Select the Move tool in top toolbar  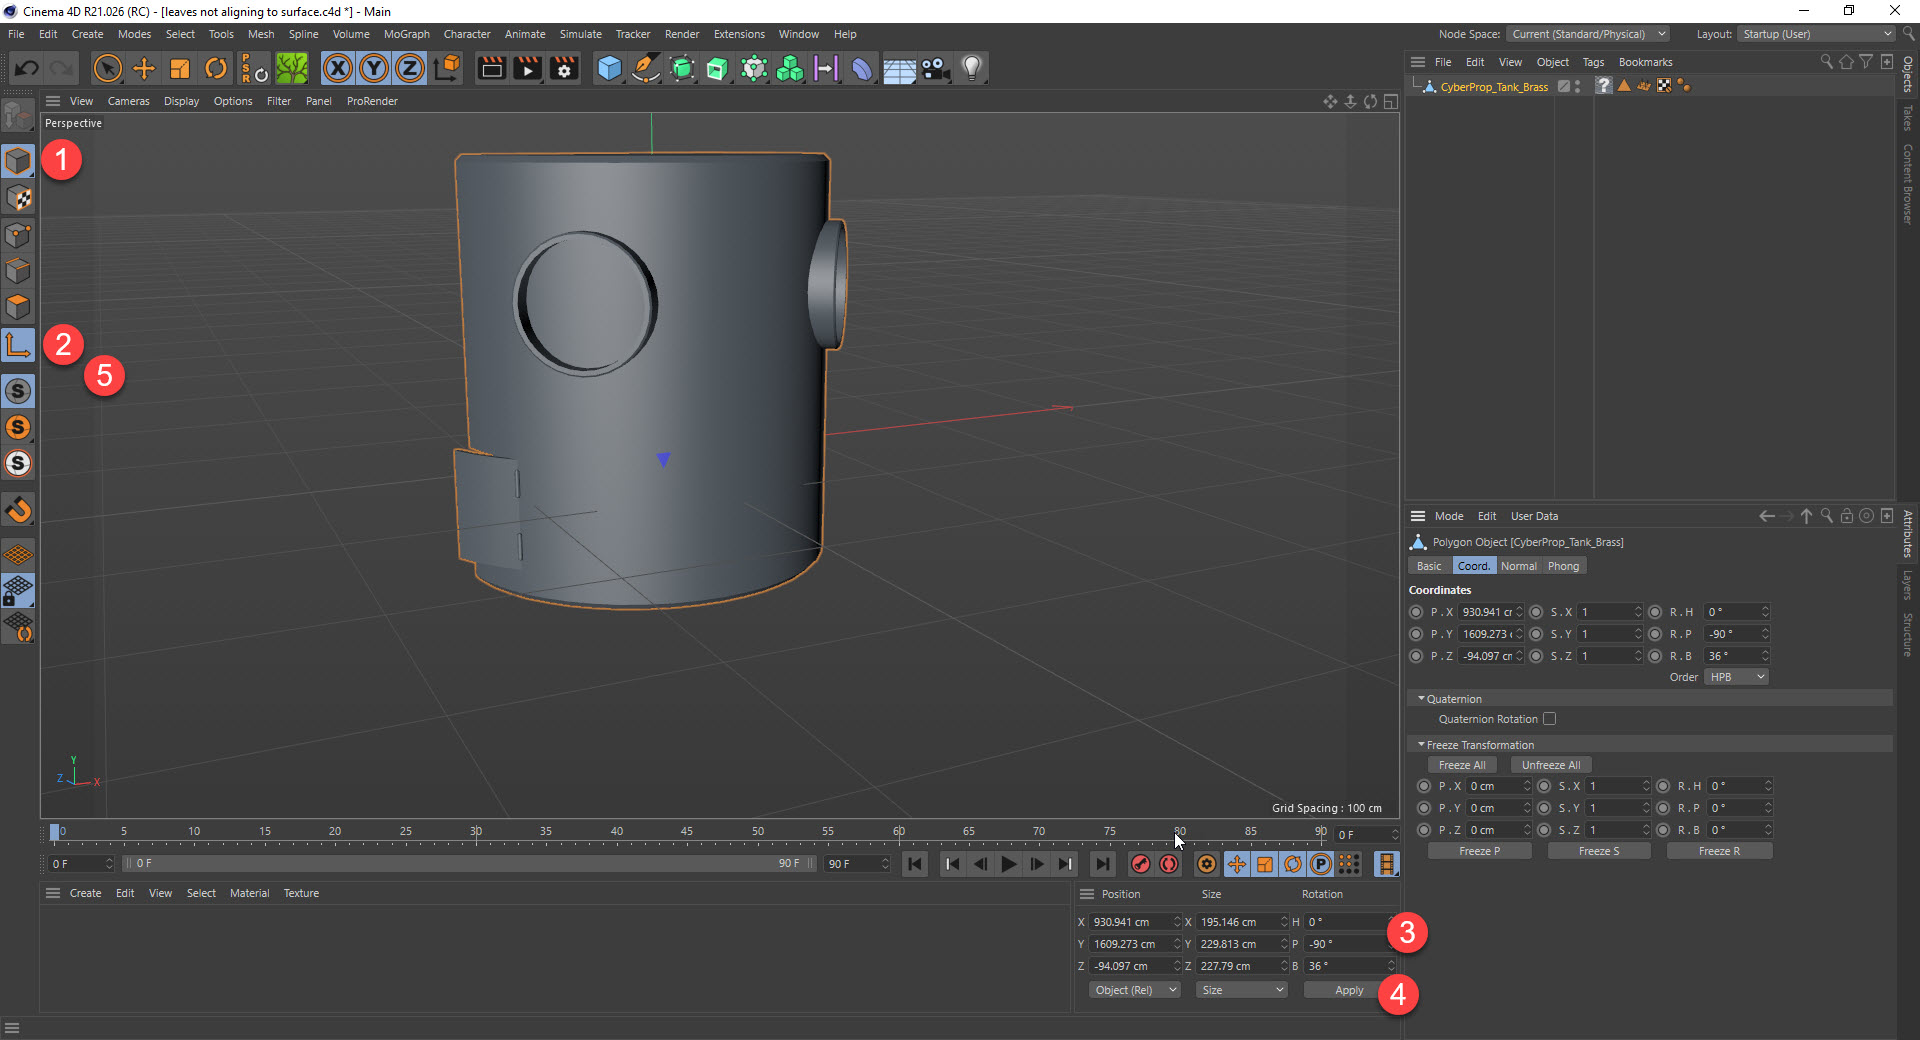pyautogui.click(x=144, y=68)
